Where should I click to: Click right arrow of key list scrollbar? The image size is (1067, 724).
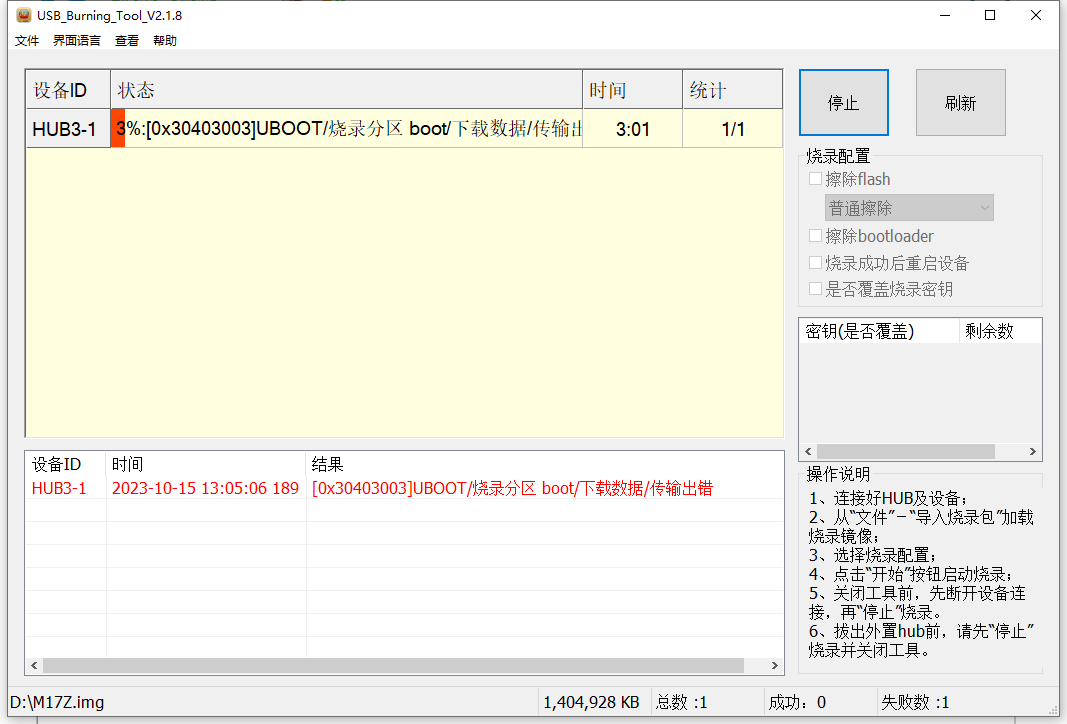pyautogui.click(x=1032, y=451)
